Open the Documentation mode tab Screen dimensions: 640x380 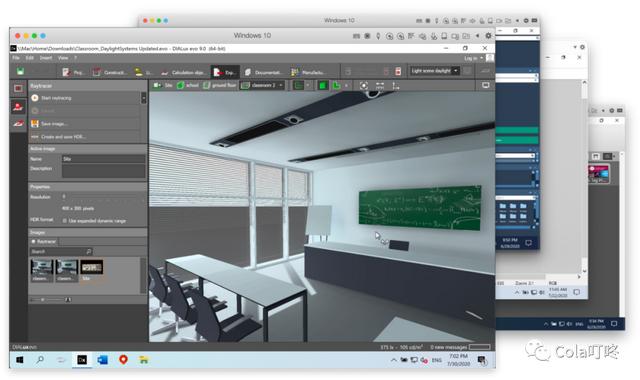tap(264, 72)
